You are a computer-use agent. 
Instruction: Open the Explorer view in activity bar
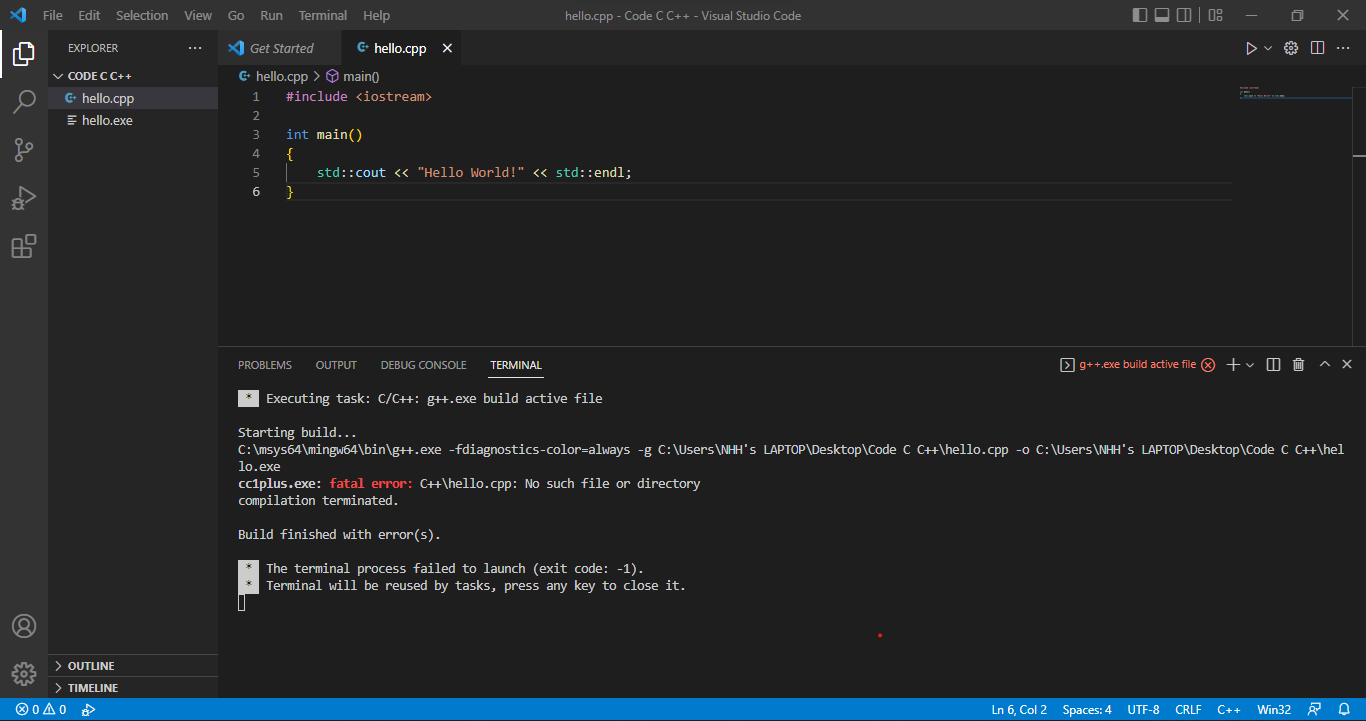coord(24,54)
